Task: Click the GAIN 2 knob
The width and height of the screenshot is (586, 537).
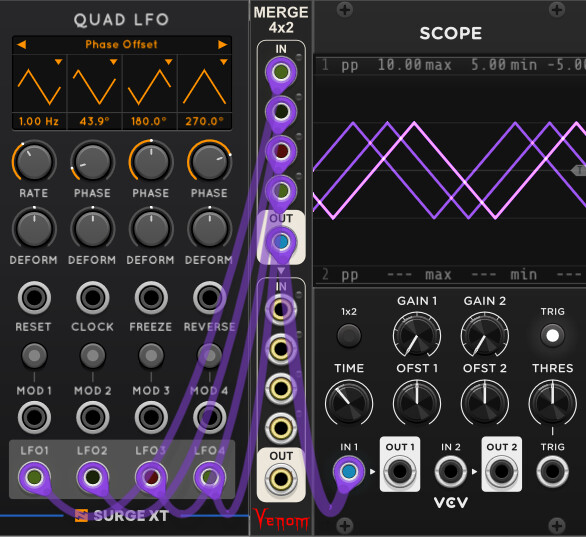Action: click(485, 335)
